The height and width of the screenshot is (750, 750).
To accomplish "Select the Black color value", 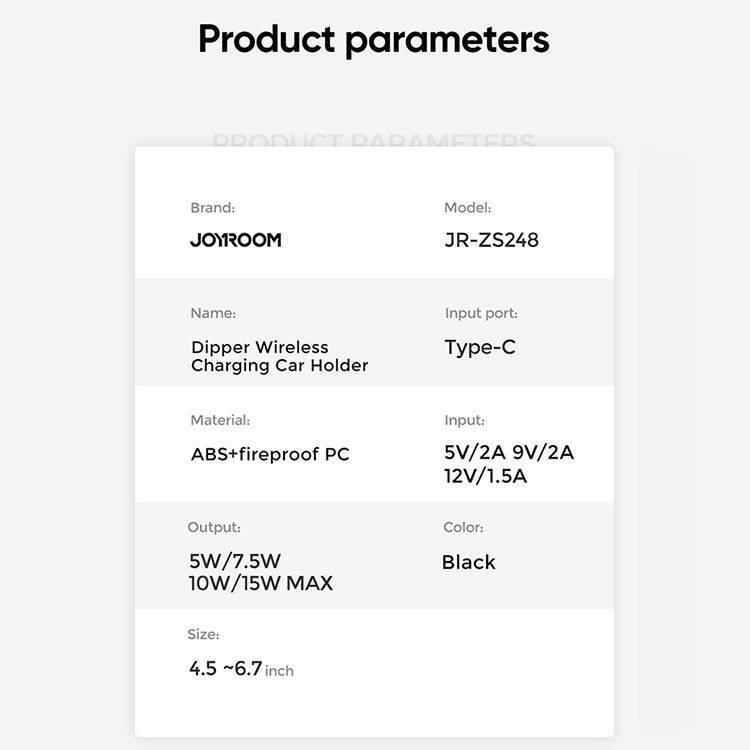I will click(469, 562).
